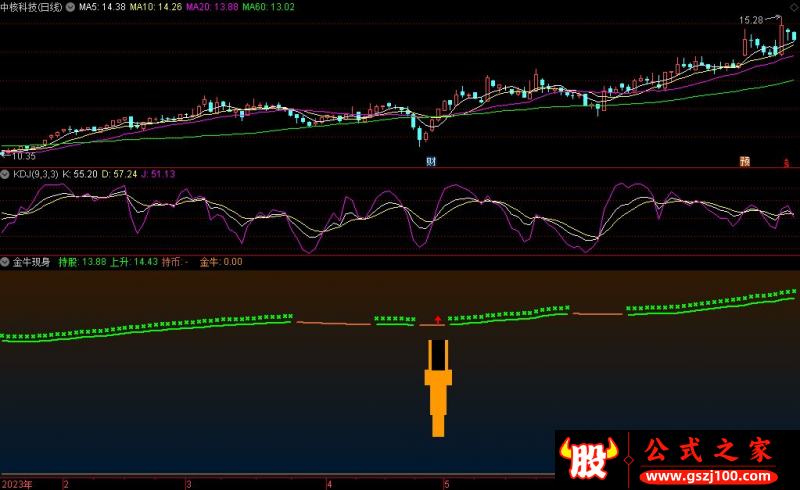Expand the main chart indicator dropdown arrow
Screen dimensions: 800x490
coord(71,7)
